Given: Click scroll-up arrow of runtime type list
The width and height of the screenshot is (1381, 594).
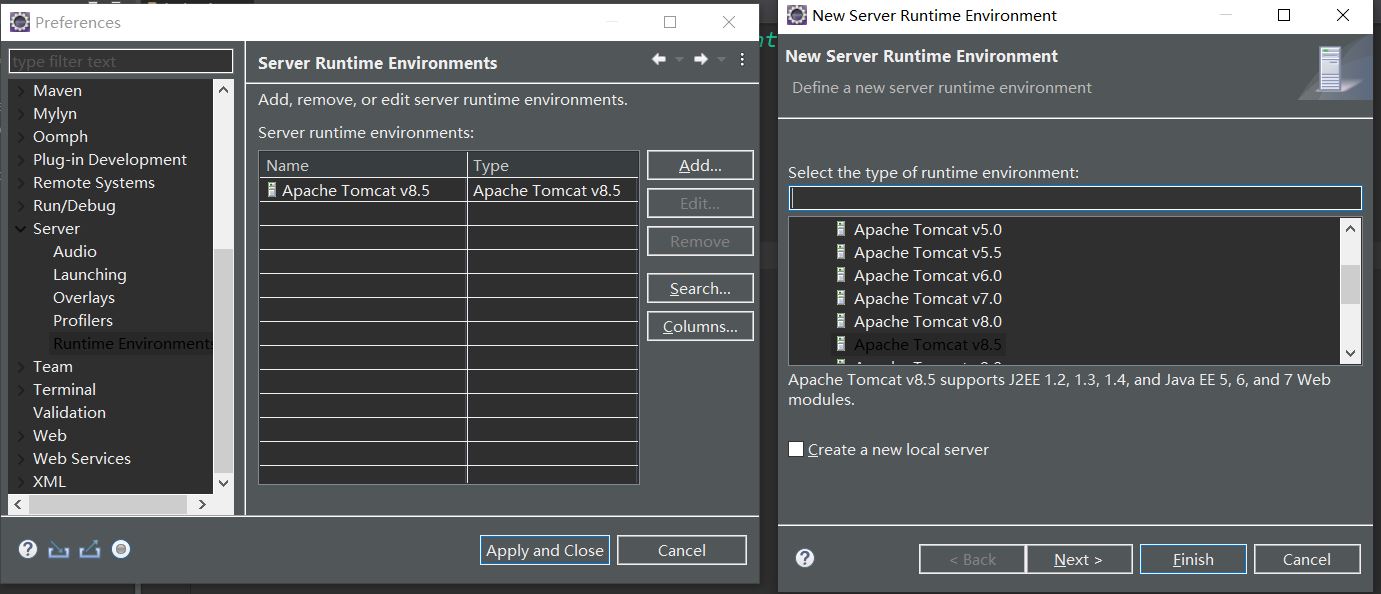Looking at the screenshot, I should point(1351,229).
